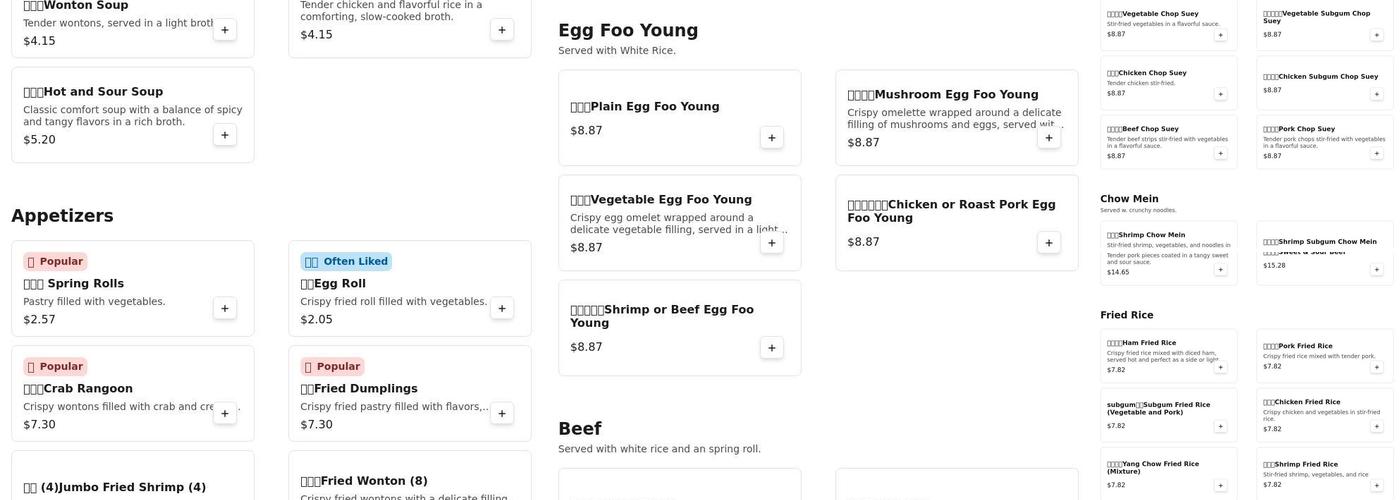Add Mushroom Egg Foo Young to cart
The image size is (1400, 500).
tap(1048, 138)
